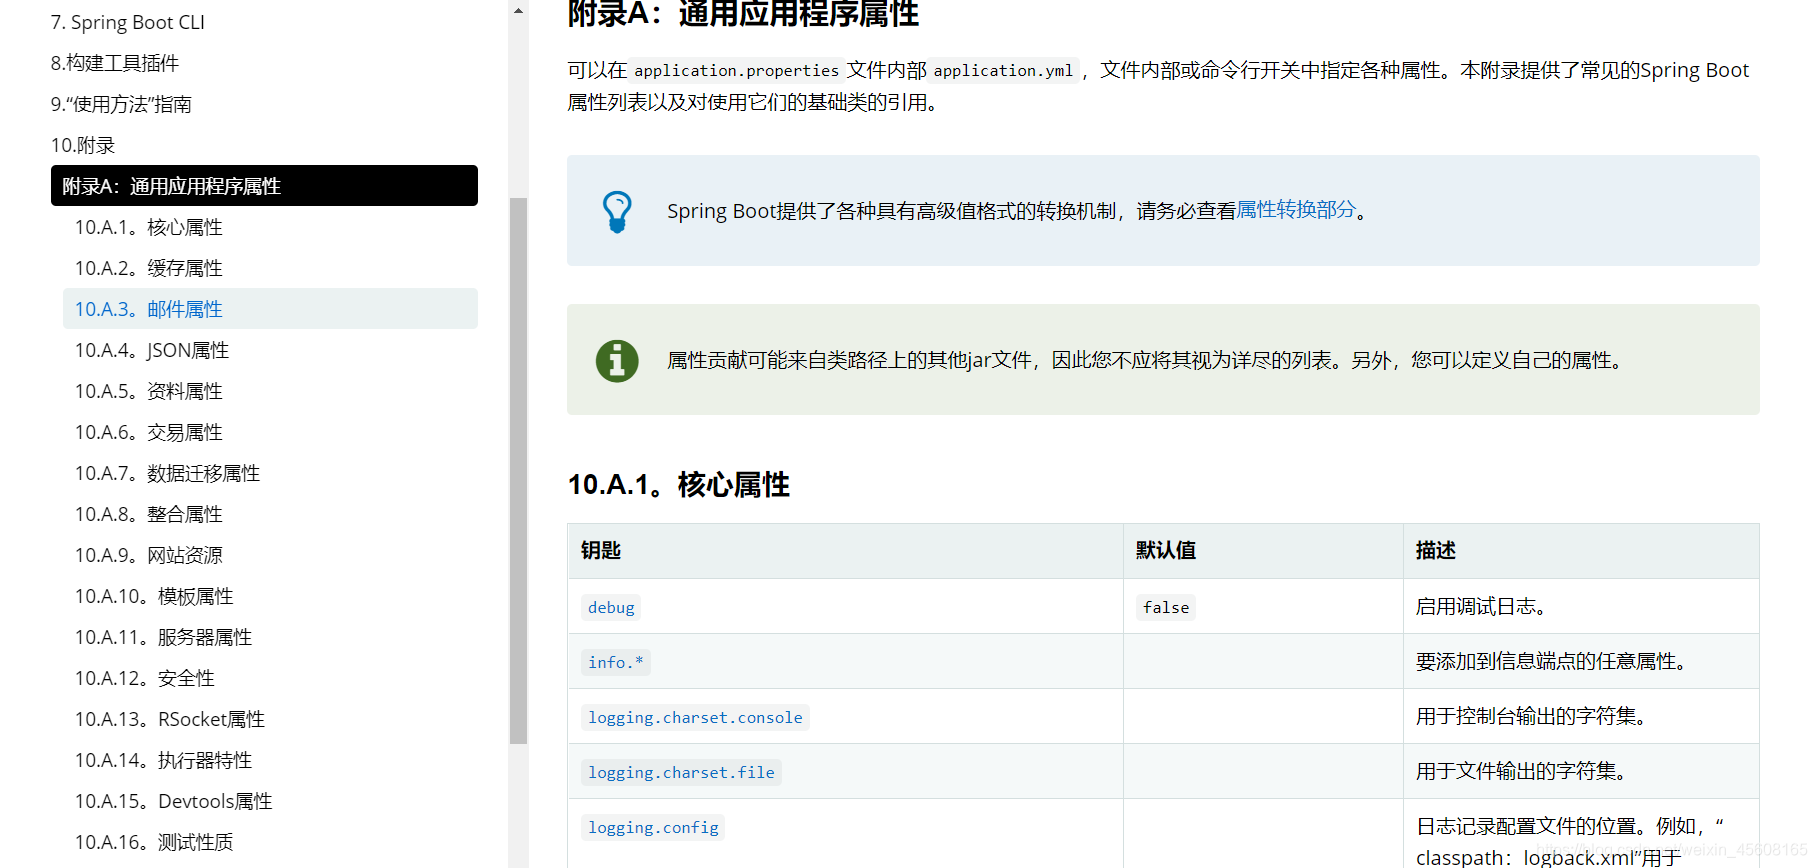Click the sidebar scrollbar thumb
1817x868 pixels.
pyautogui.click(x=518, y=470)
